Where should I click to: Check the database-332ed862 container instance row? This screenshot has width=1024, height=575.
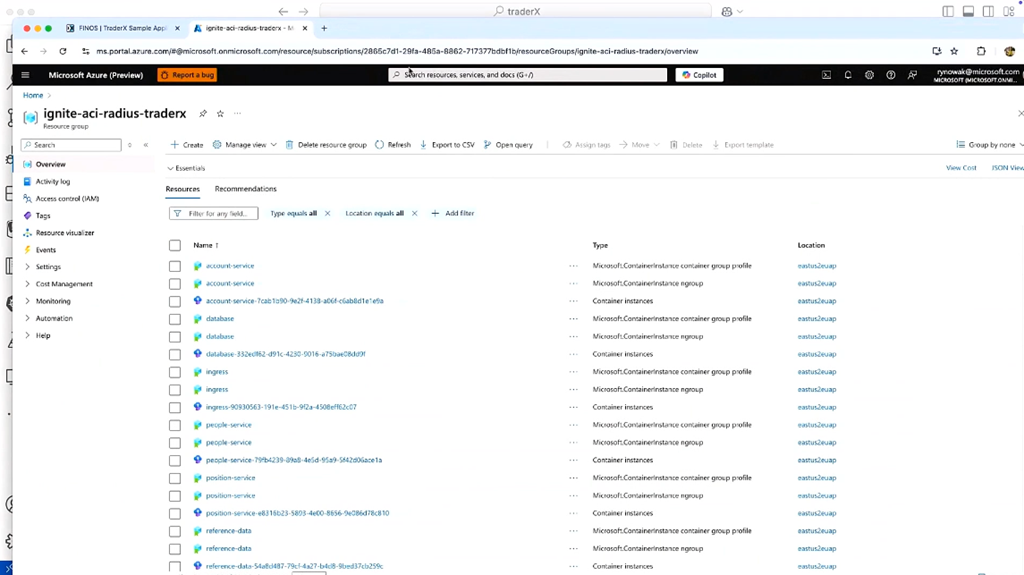pos(175,355)
